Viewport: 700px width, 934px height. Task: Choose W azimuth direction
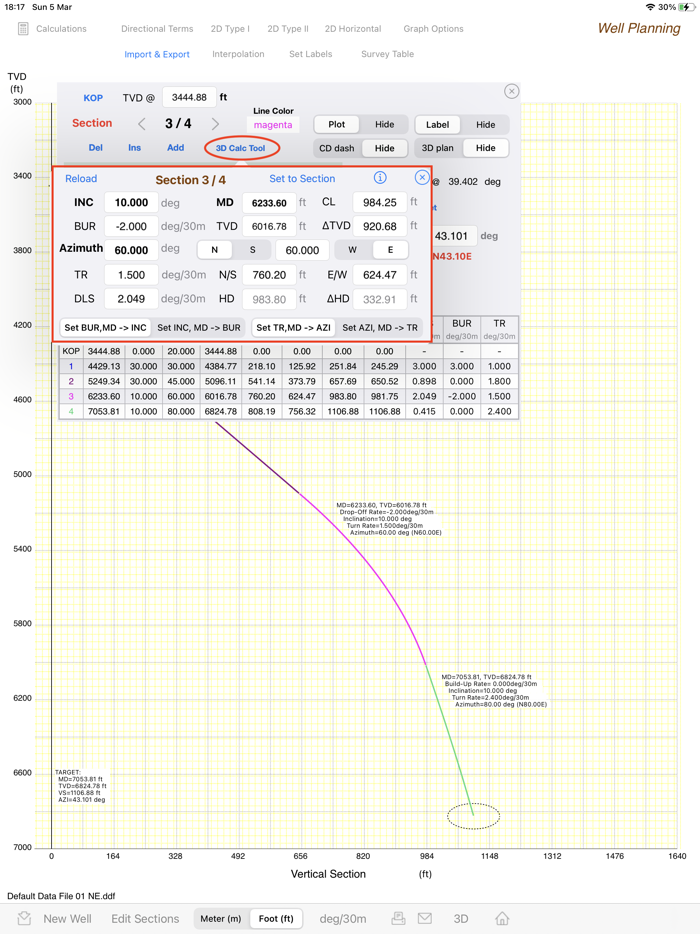click(x=353, y=250)
